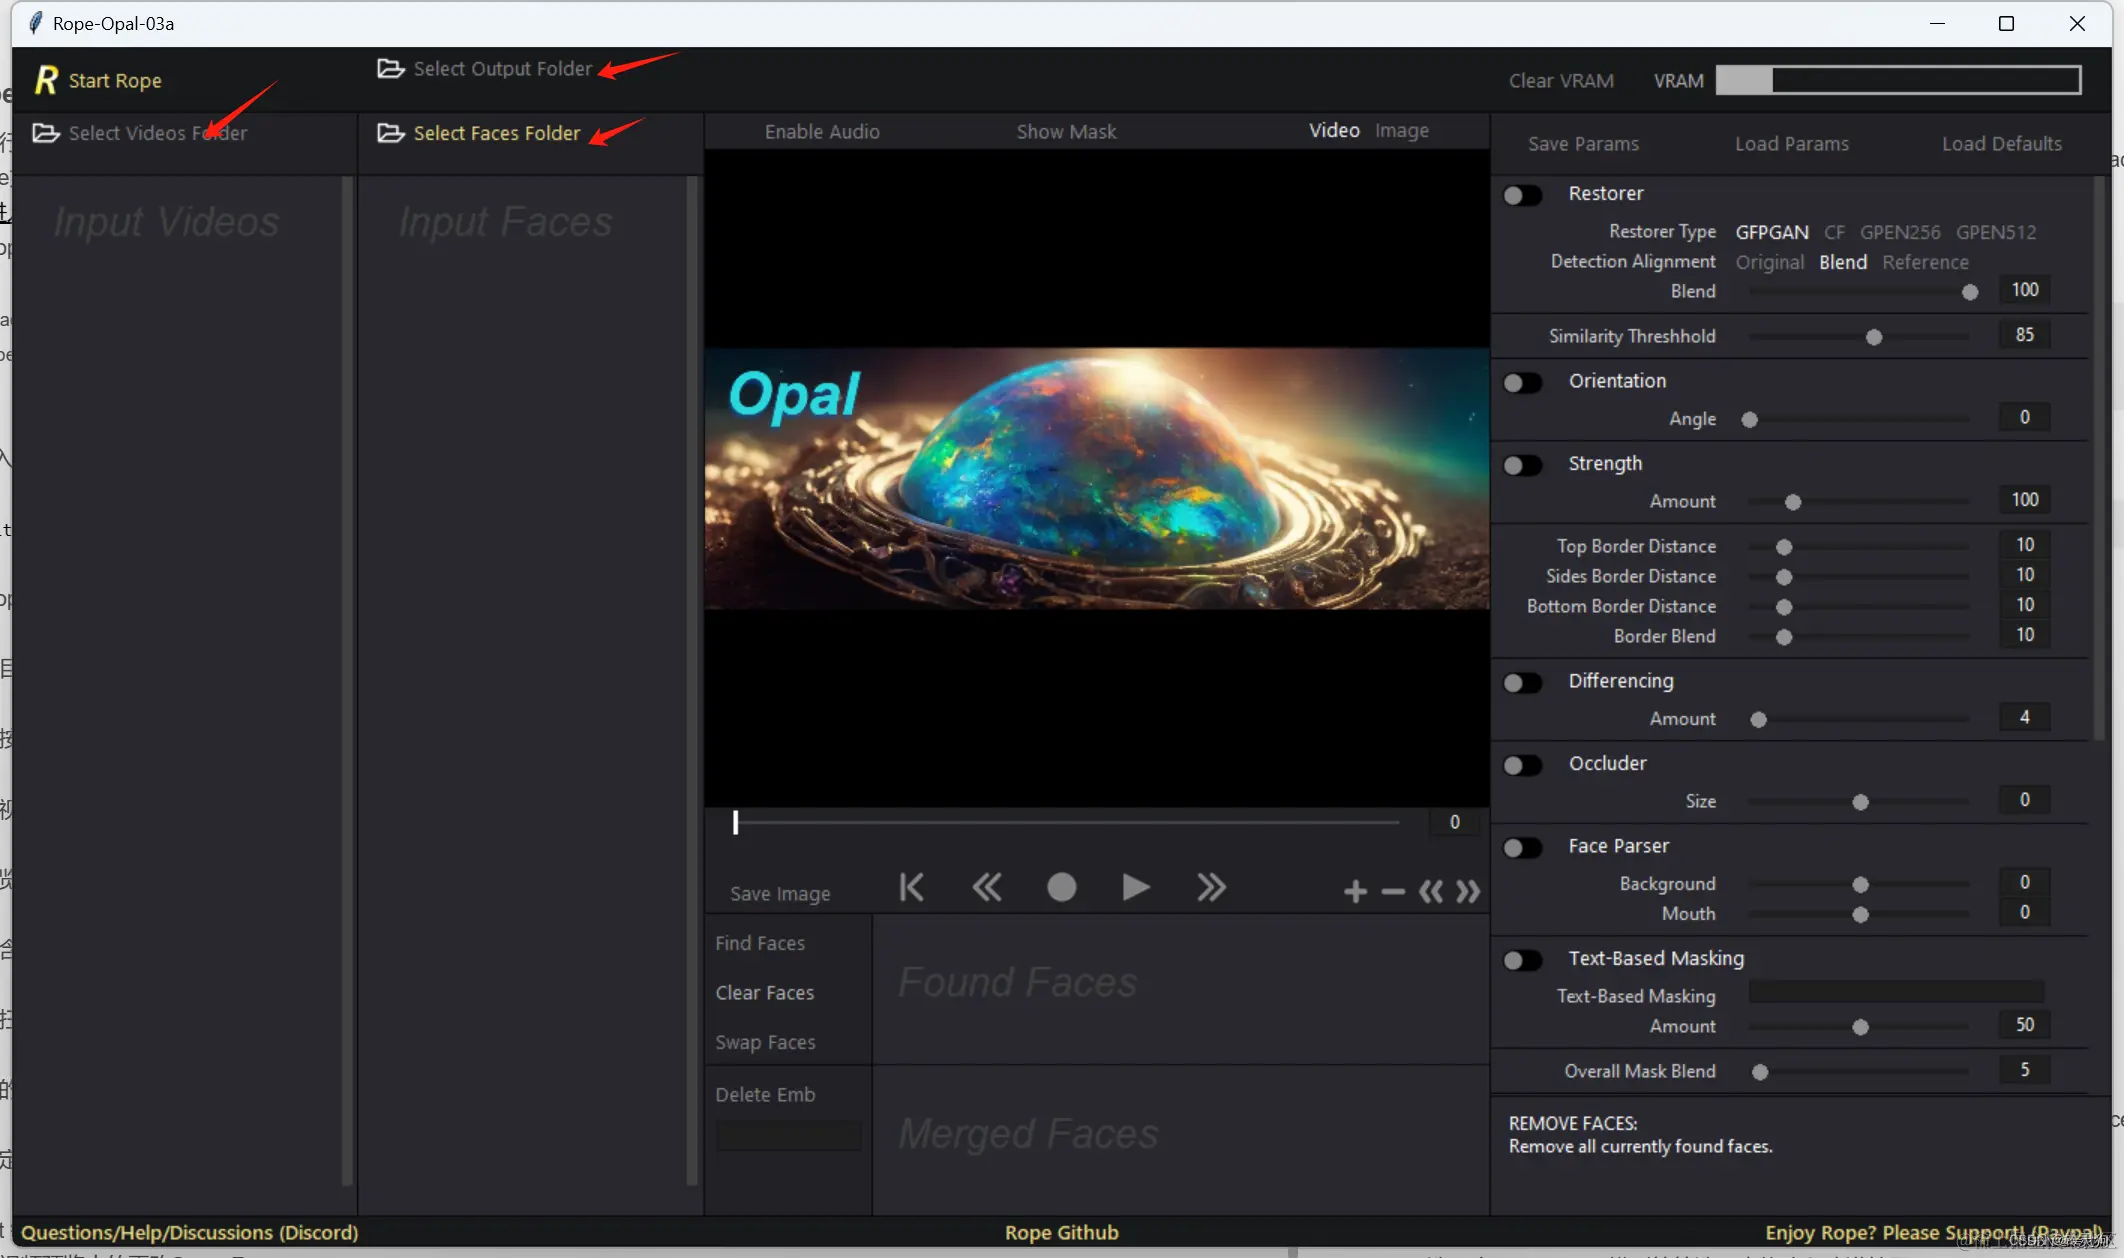Choose Reference detection alignment
The width and height of the screenshot is (2124, 1258).
1925,262
